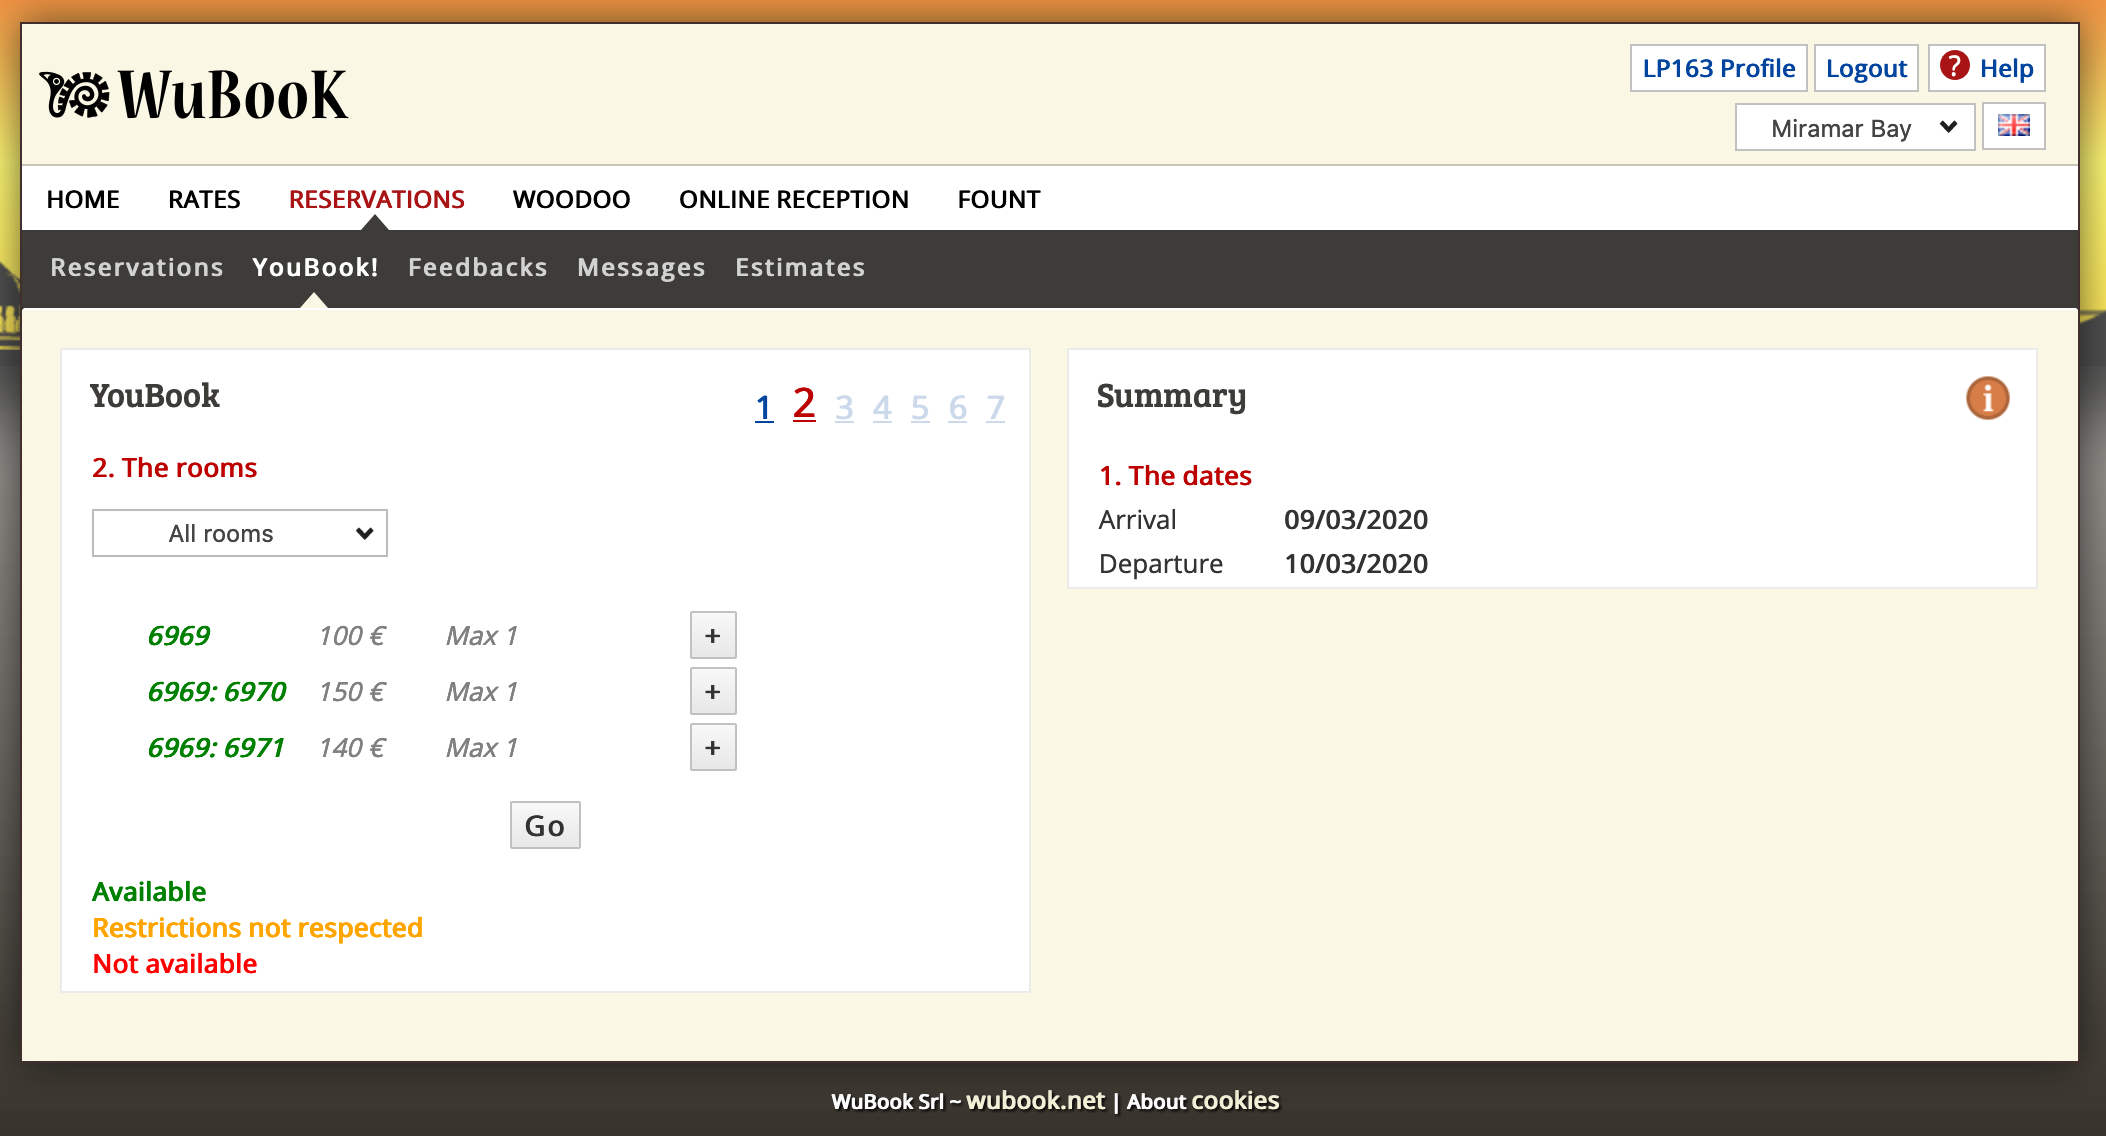The image size is (2106, 1136).
Task: Click the 'Restrictions not respected' legend text
Action: [x=257, y=928]
